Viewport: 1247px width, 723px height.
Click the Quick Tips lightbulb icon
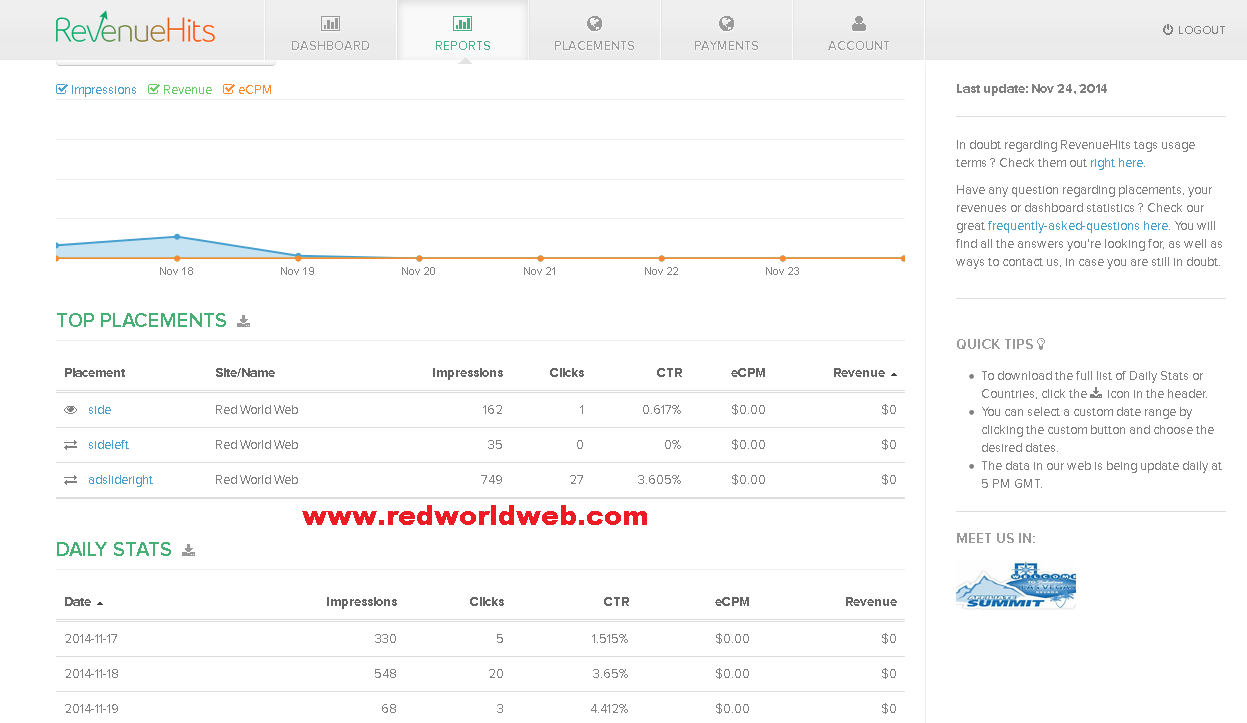click(x=1041, y=344)
